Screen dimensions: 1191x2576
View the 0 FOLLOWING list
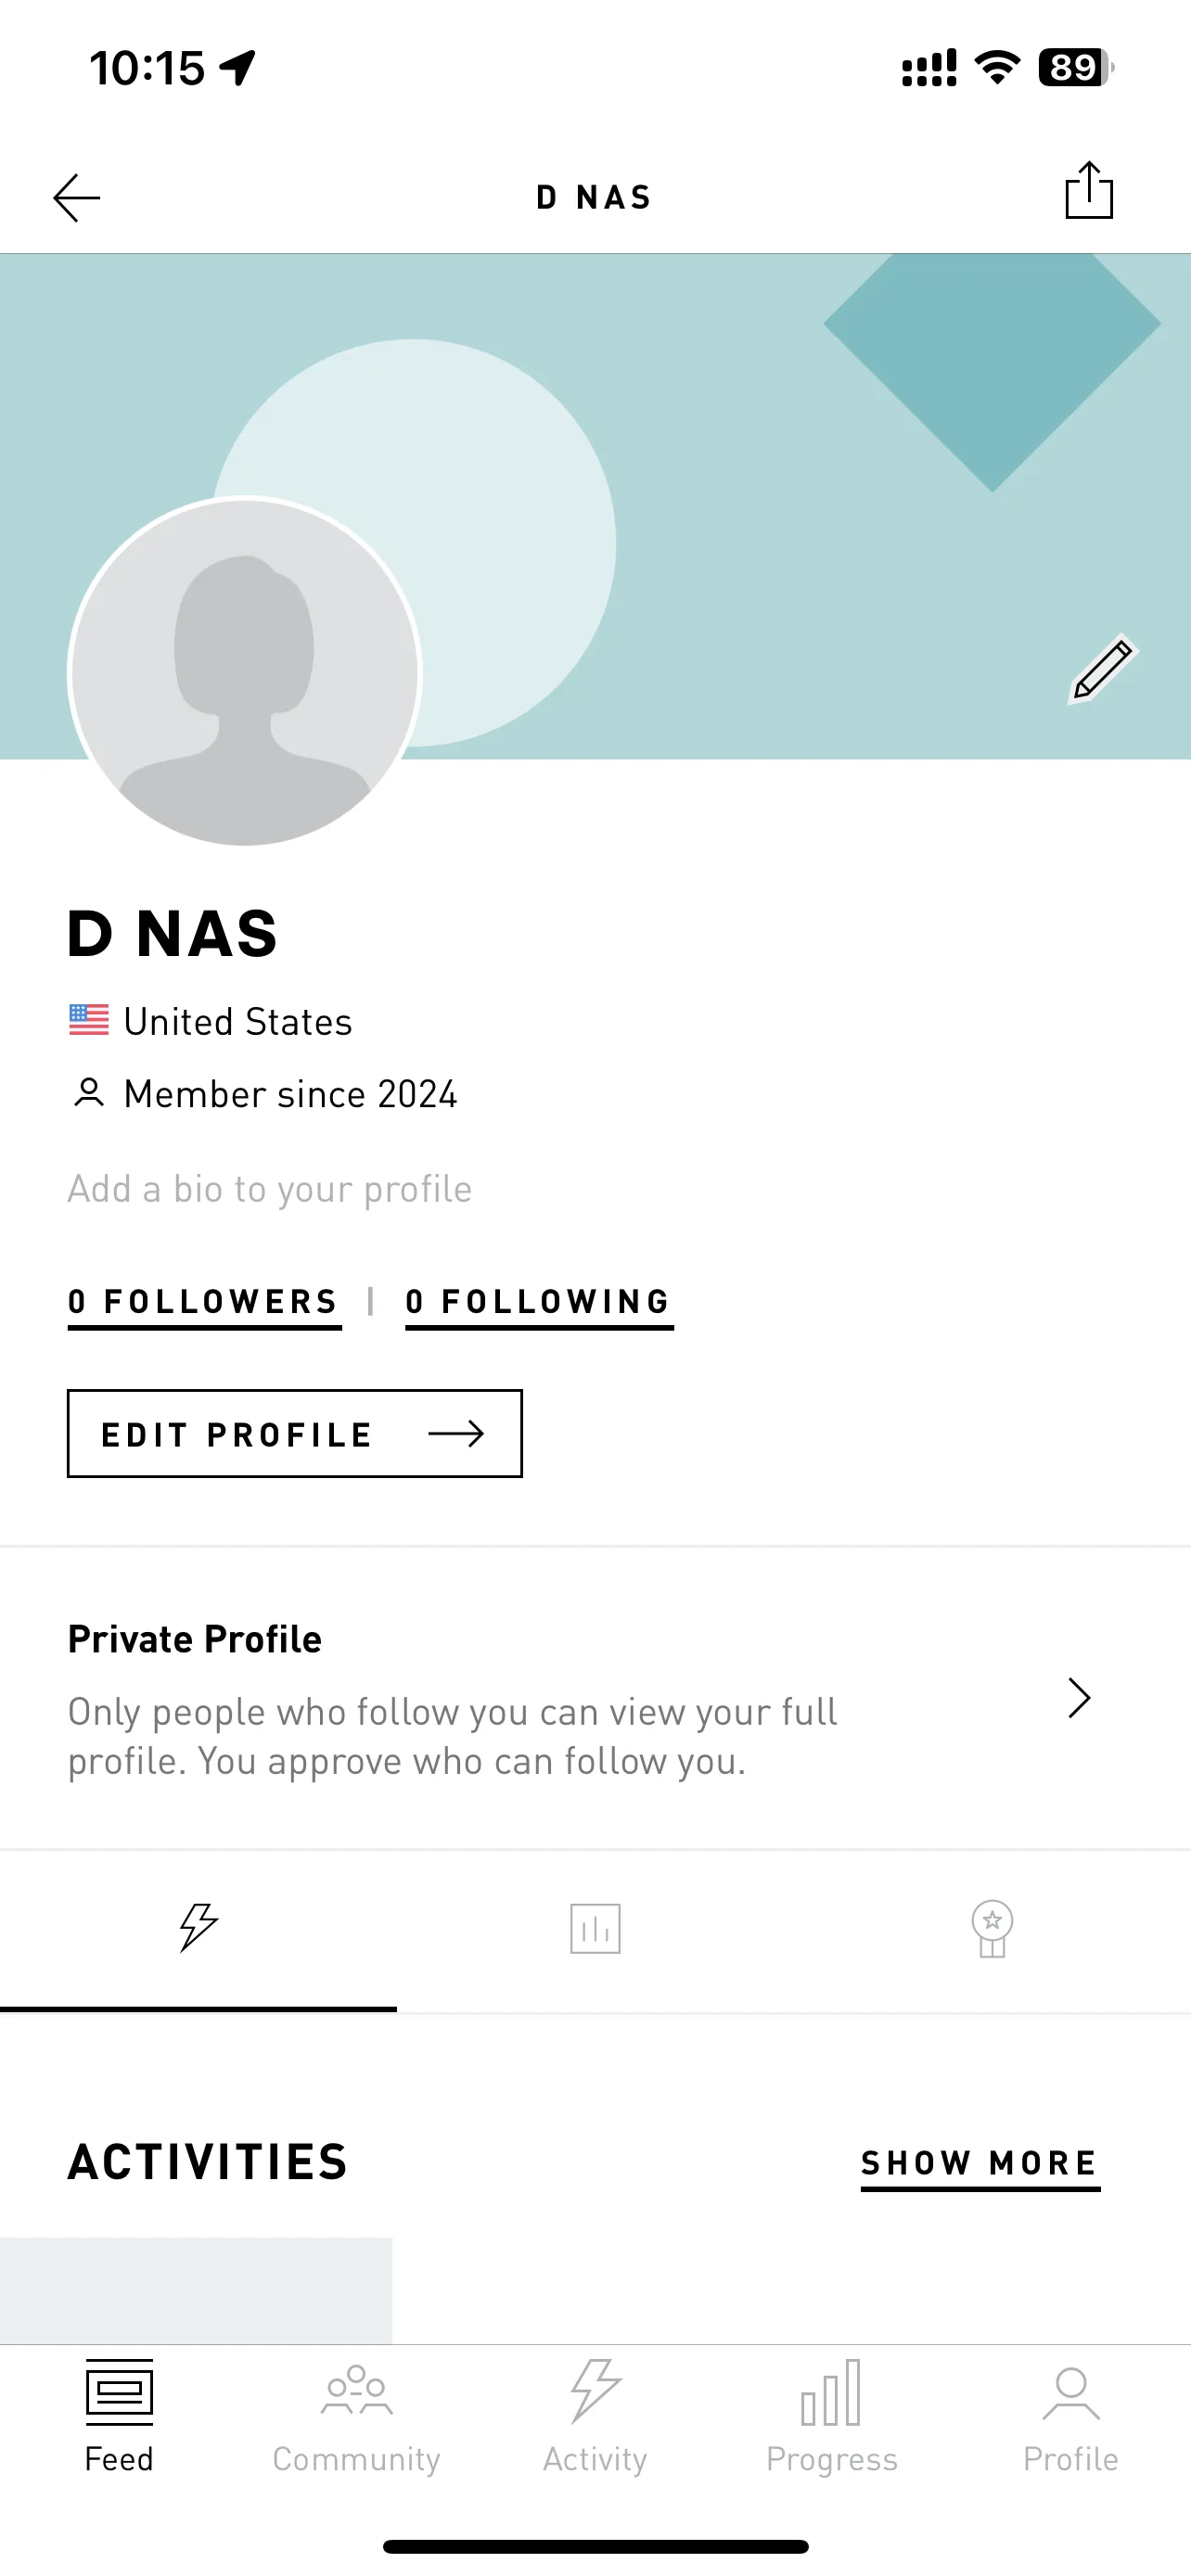539,1303
